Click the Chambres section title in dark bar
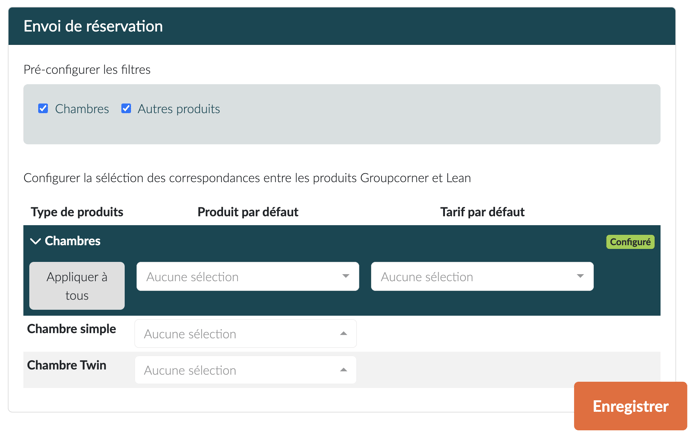The width and height of the screenshot is (688, 437). (x=73, y=241)
